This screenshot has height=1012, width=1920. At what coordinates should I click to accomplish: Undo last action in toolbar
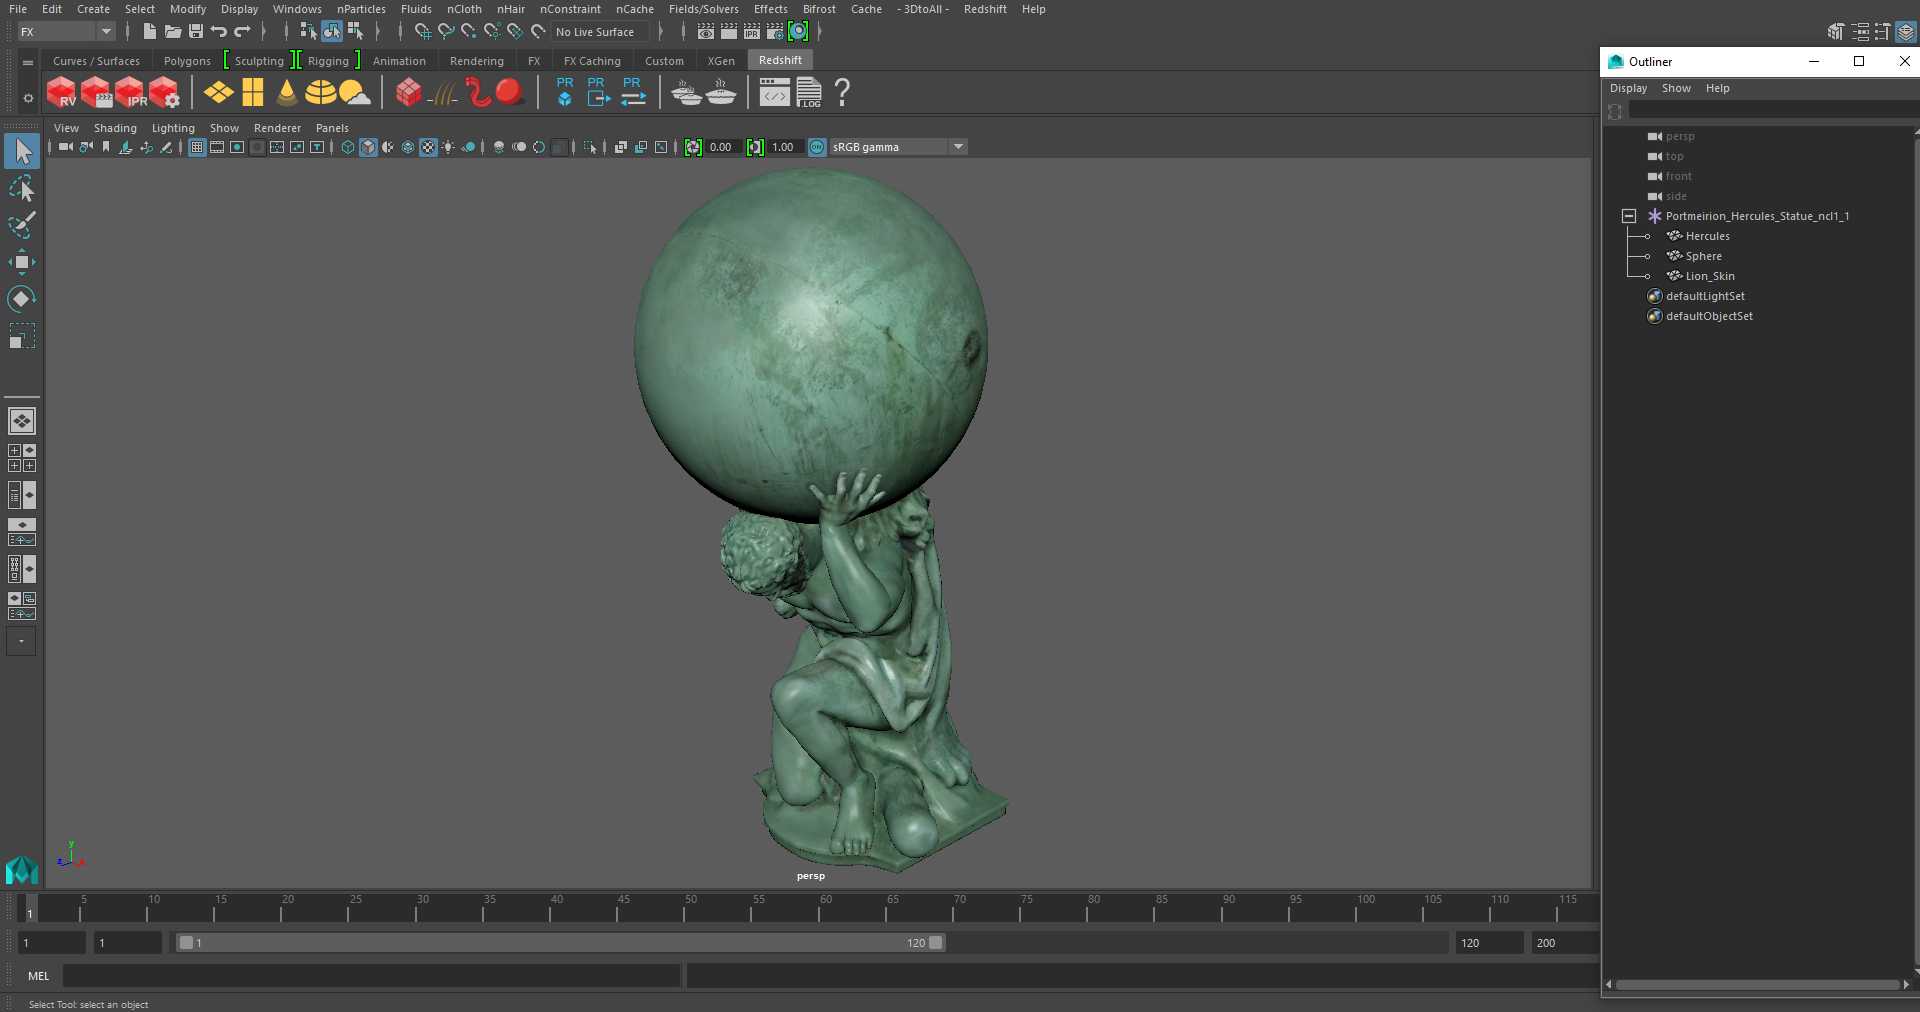point(218,32)
